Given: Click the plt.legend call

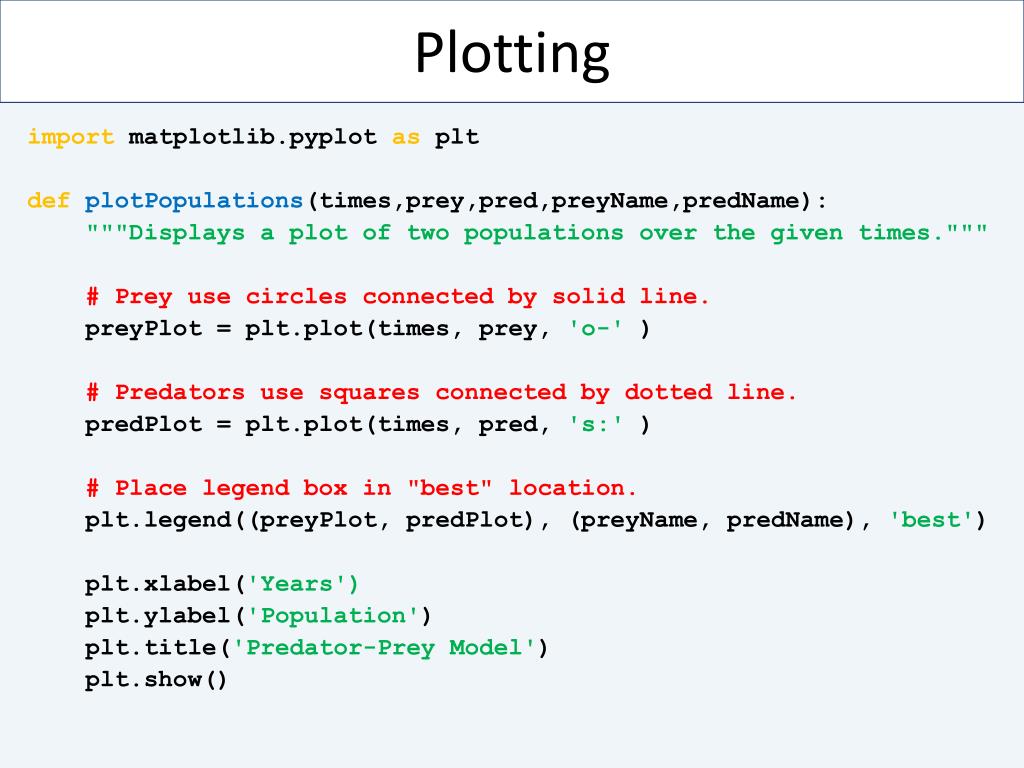Looking at the screenshot, I should [x=536, y=520].
